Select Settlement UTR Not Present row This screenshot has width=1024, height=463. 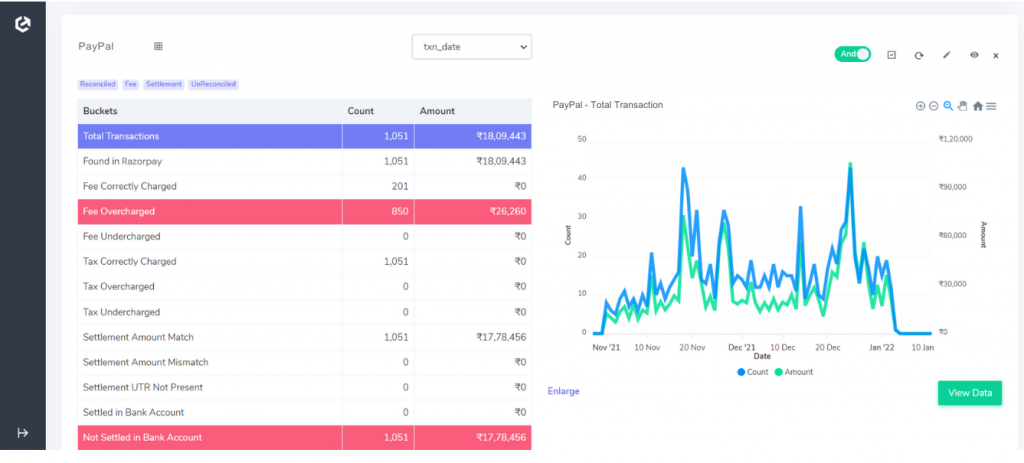tap(304, 387)
